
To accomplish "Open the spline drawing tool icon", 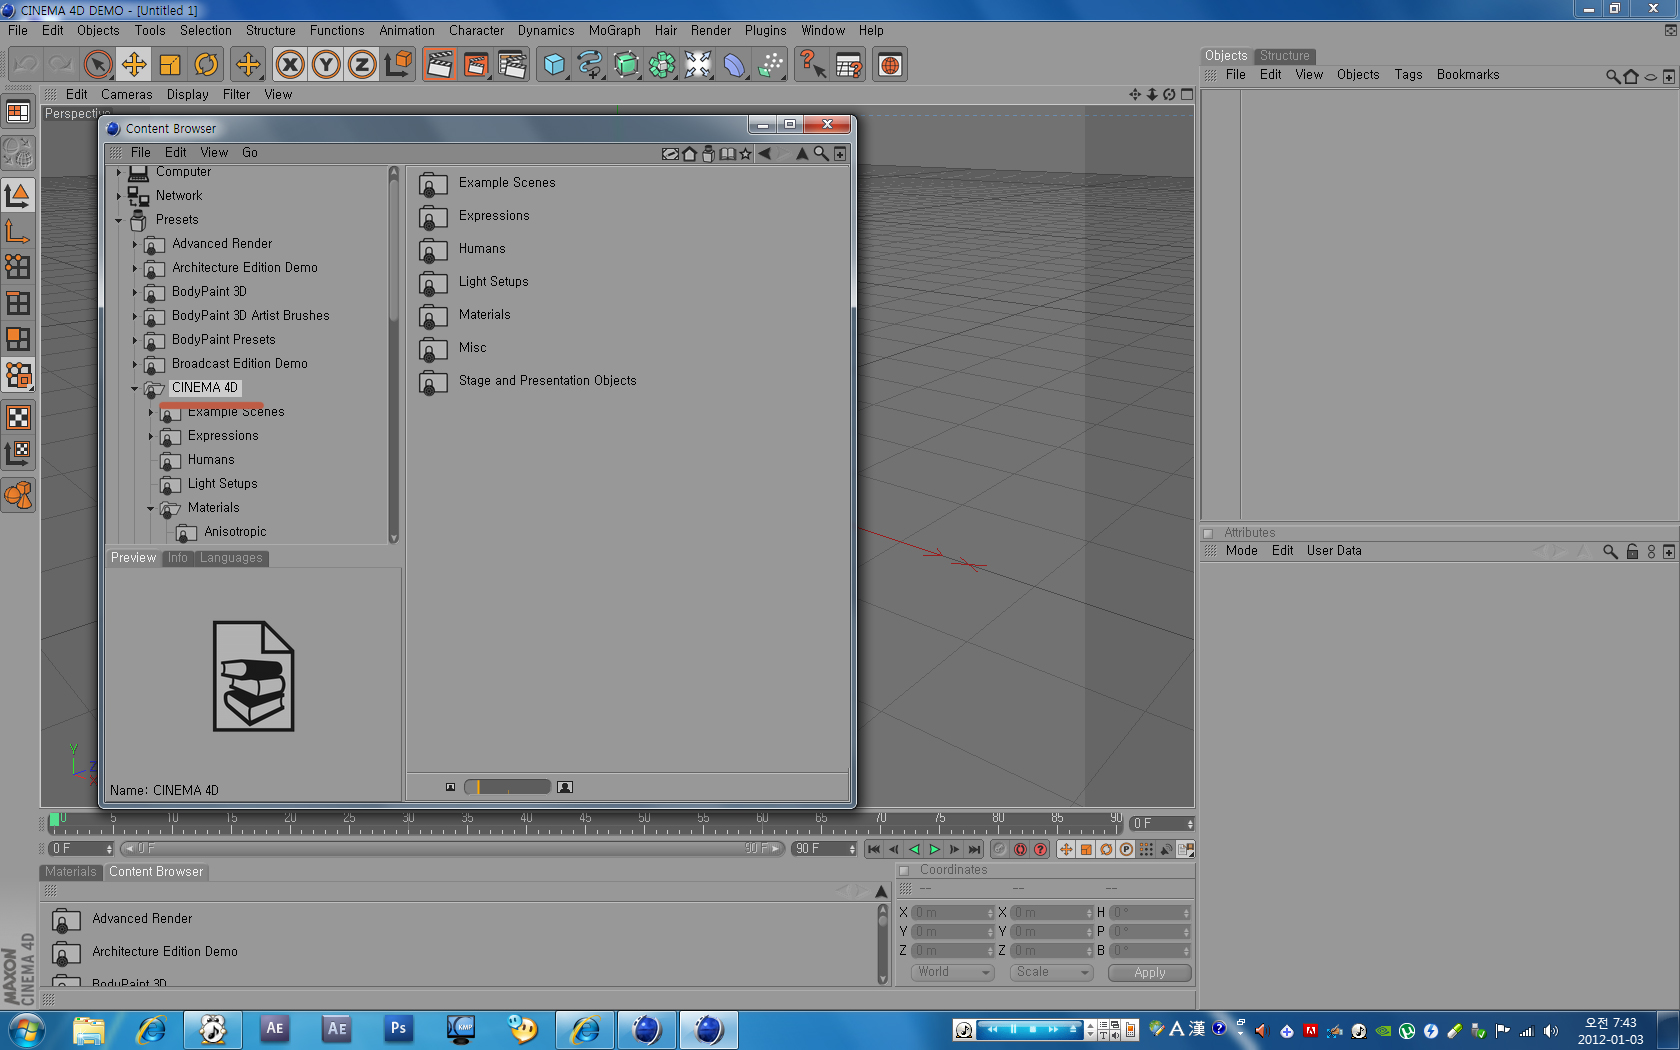I will click(x=590, y=65).
